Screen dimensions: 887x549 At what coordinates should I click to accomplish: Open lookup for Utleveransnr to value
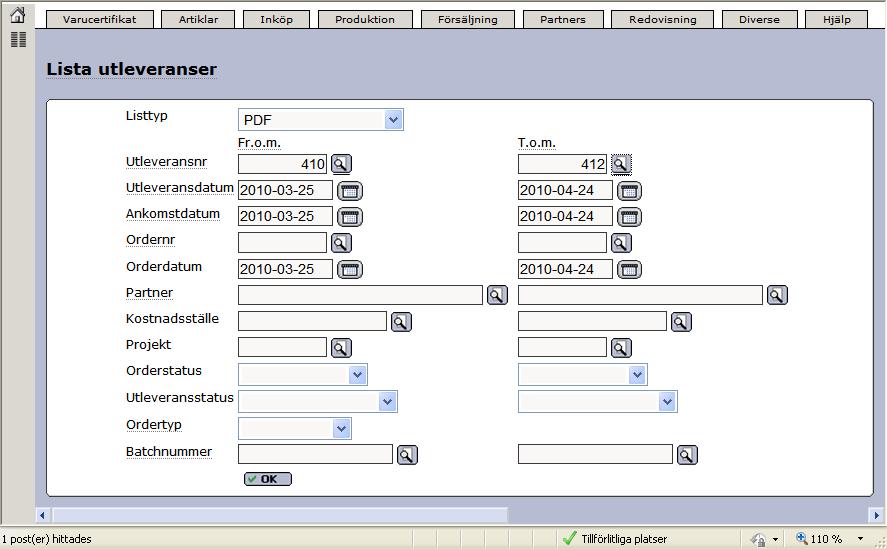621,164
